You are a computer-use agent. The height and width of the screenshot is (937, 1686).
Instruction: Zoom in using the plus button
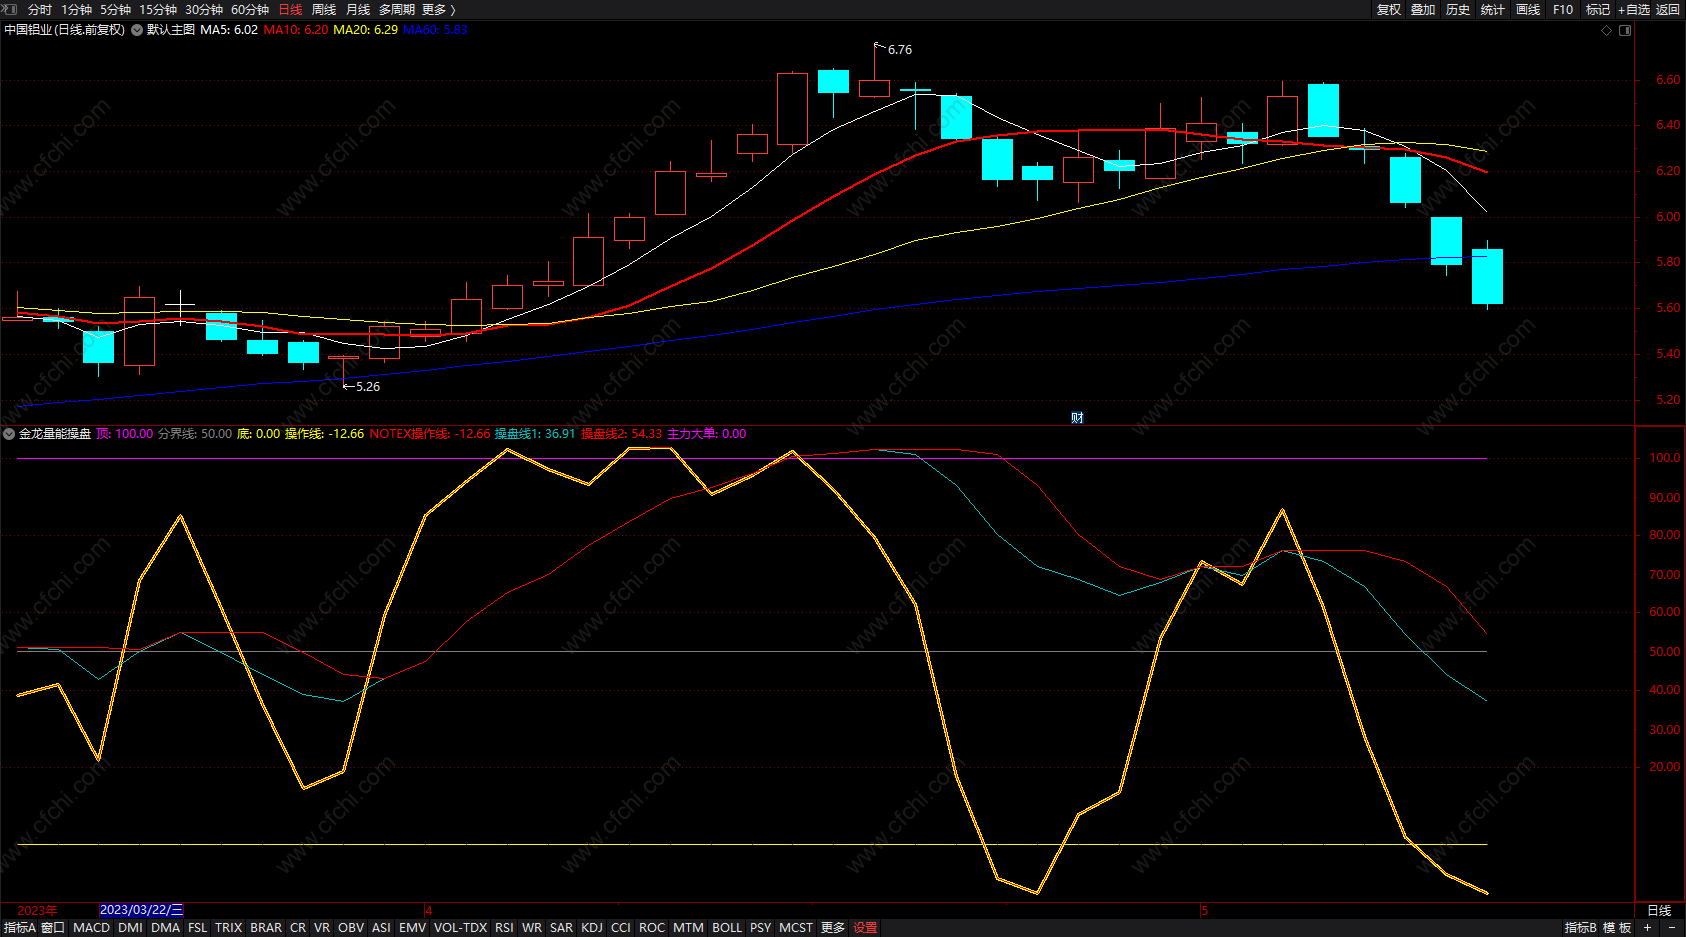coord(1648,928)
